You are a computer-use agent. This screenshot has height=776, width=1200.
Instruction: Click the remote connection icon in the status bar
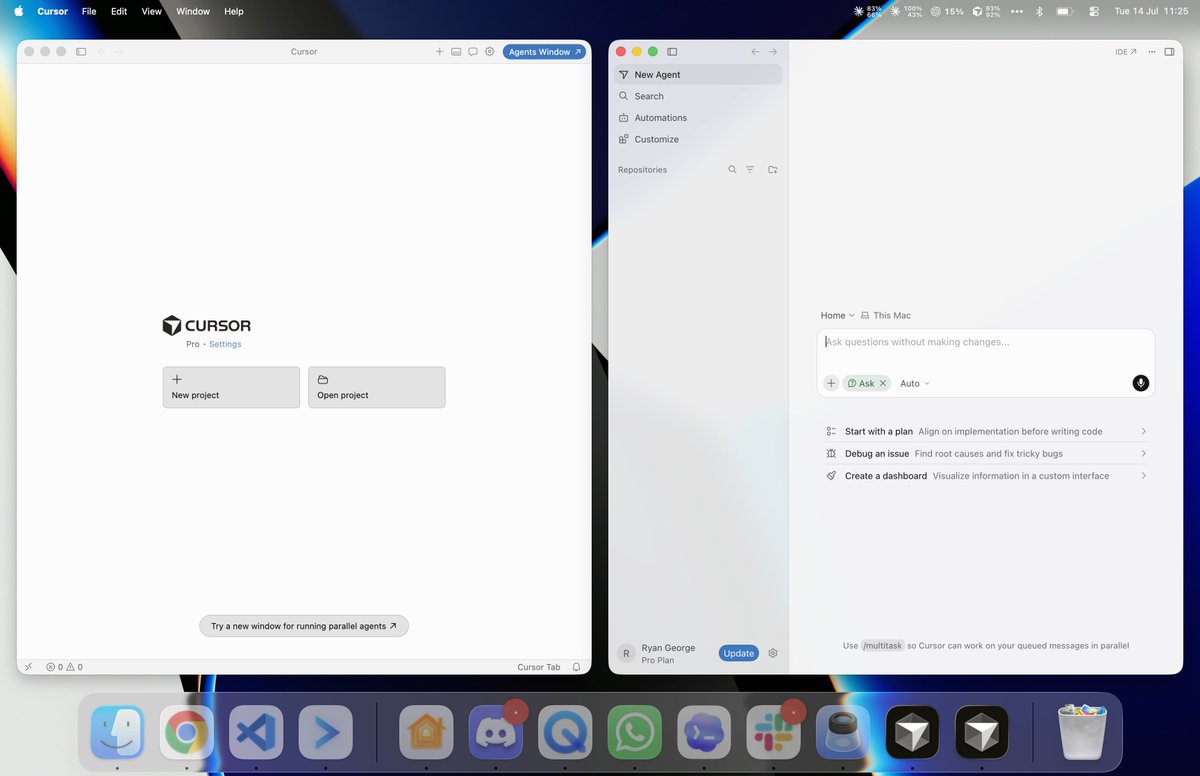(28, 667)
